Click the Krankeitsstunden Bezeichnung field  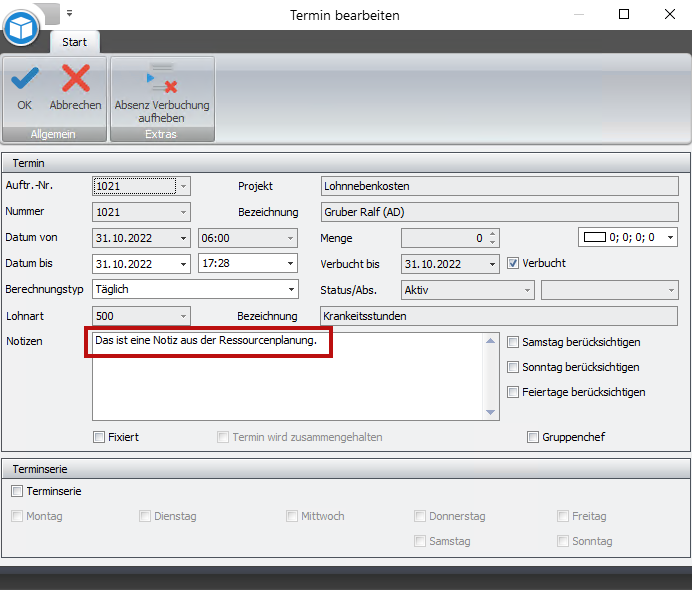coord(499,316)
